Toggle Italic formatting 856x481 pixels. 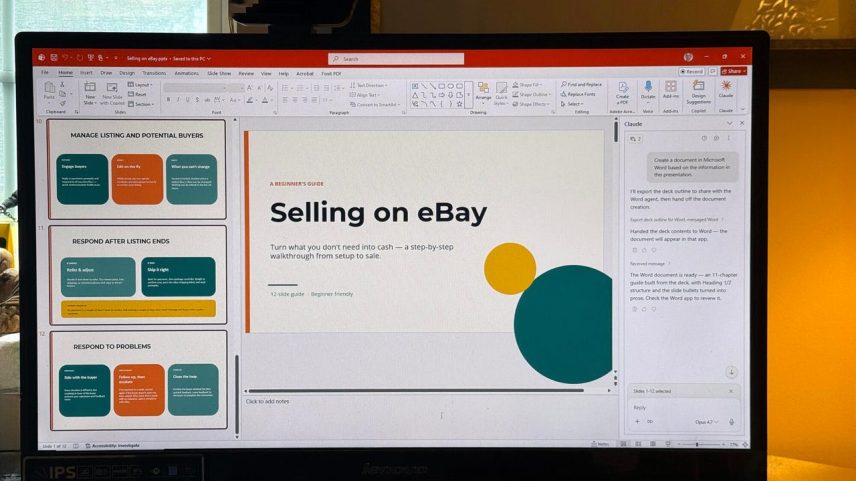178,99
